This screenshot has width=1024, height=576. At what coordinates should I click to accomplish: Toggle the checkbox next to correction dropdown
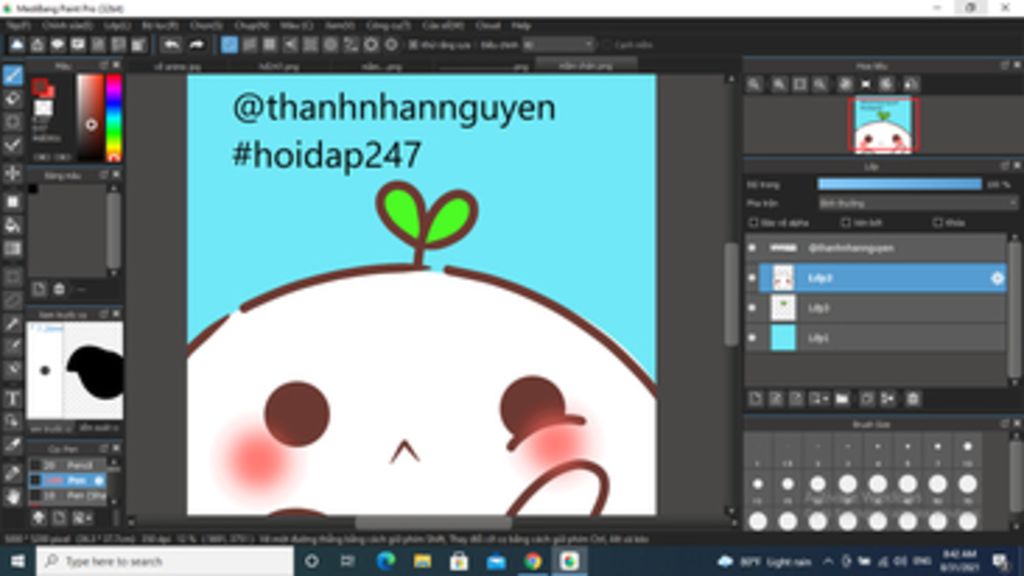607,45
